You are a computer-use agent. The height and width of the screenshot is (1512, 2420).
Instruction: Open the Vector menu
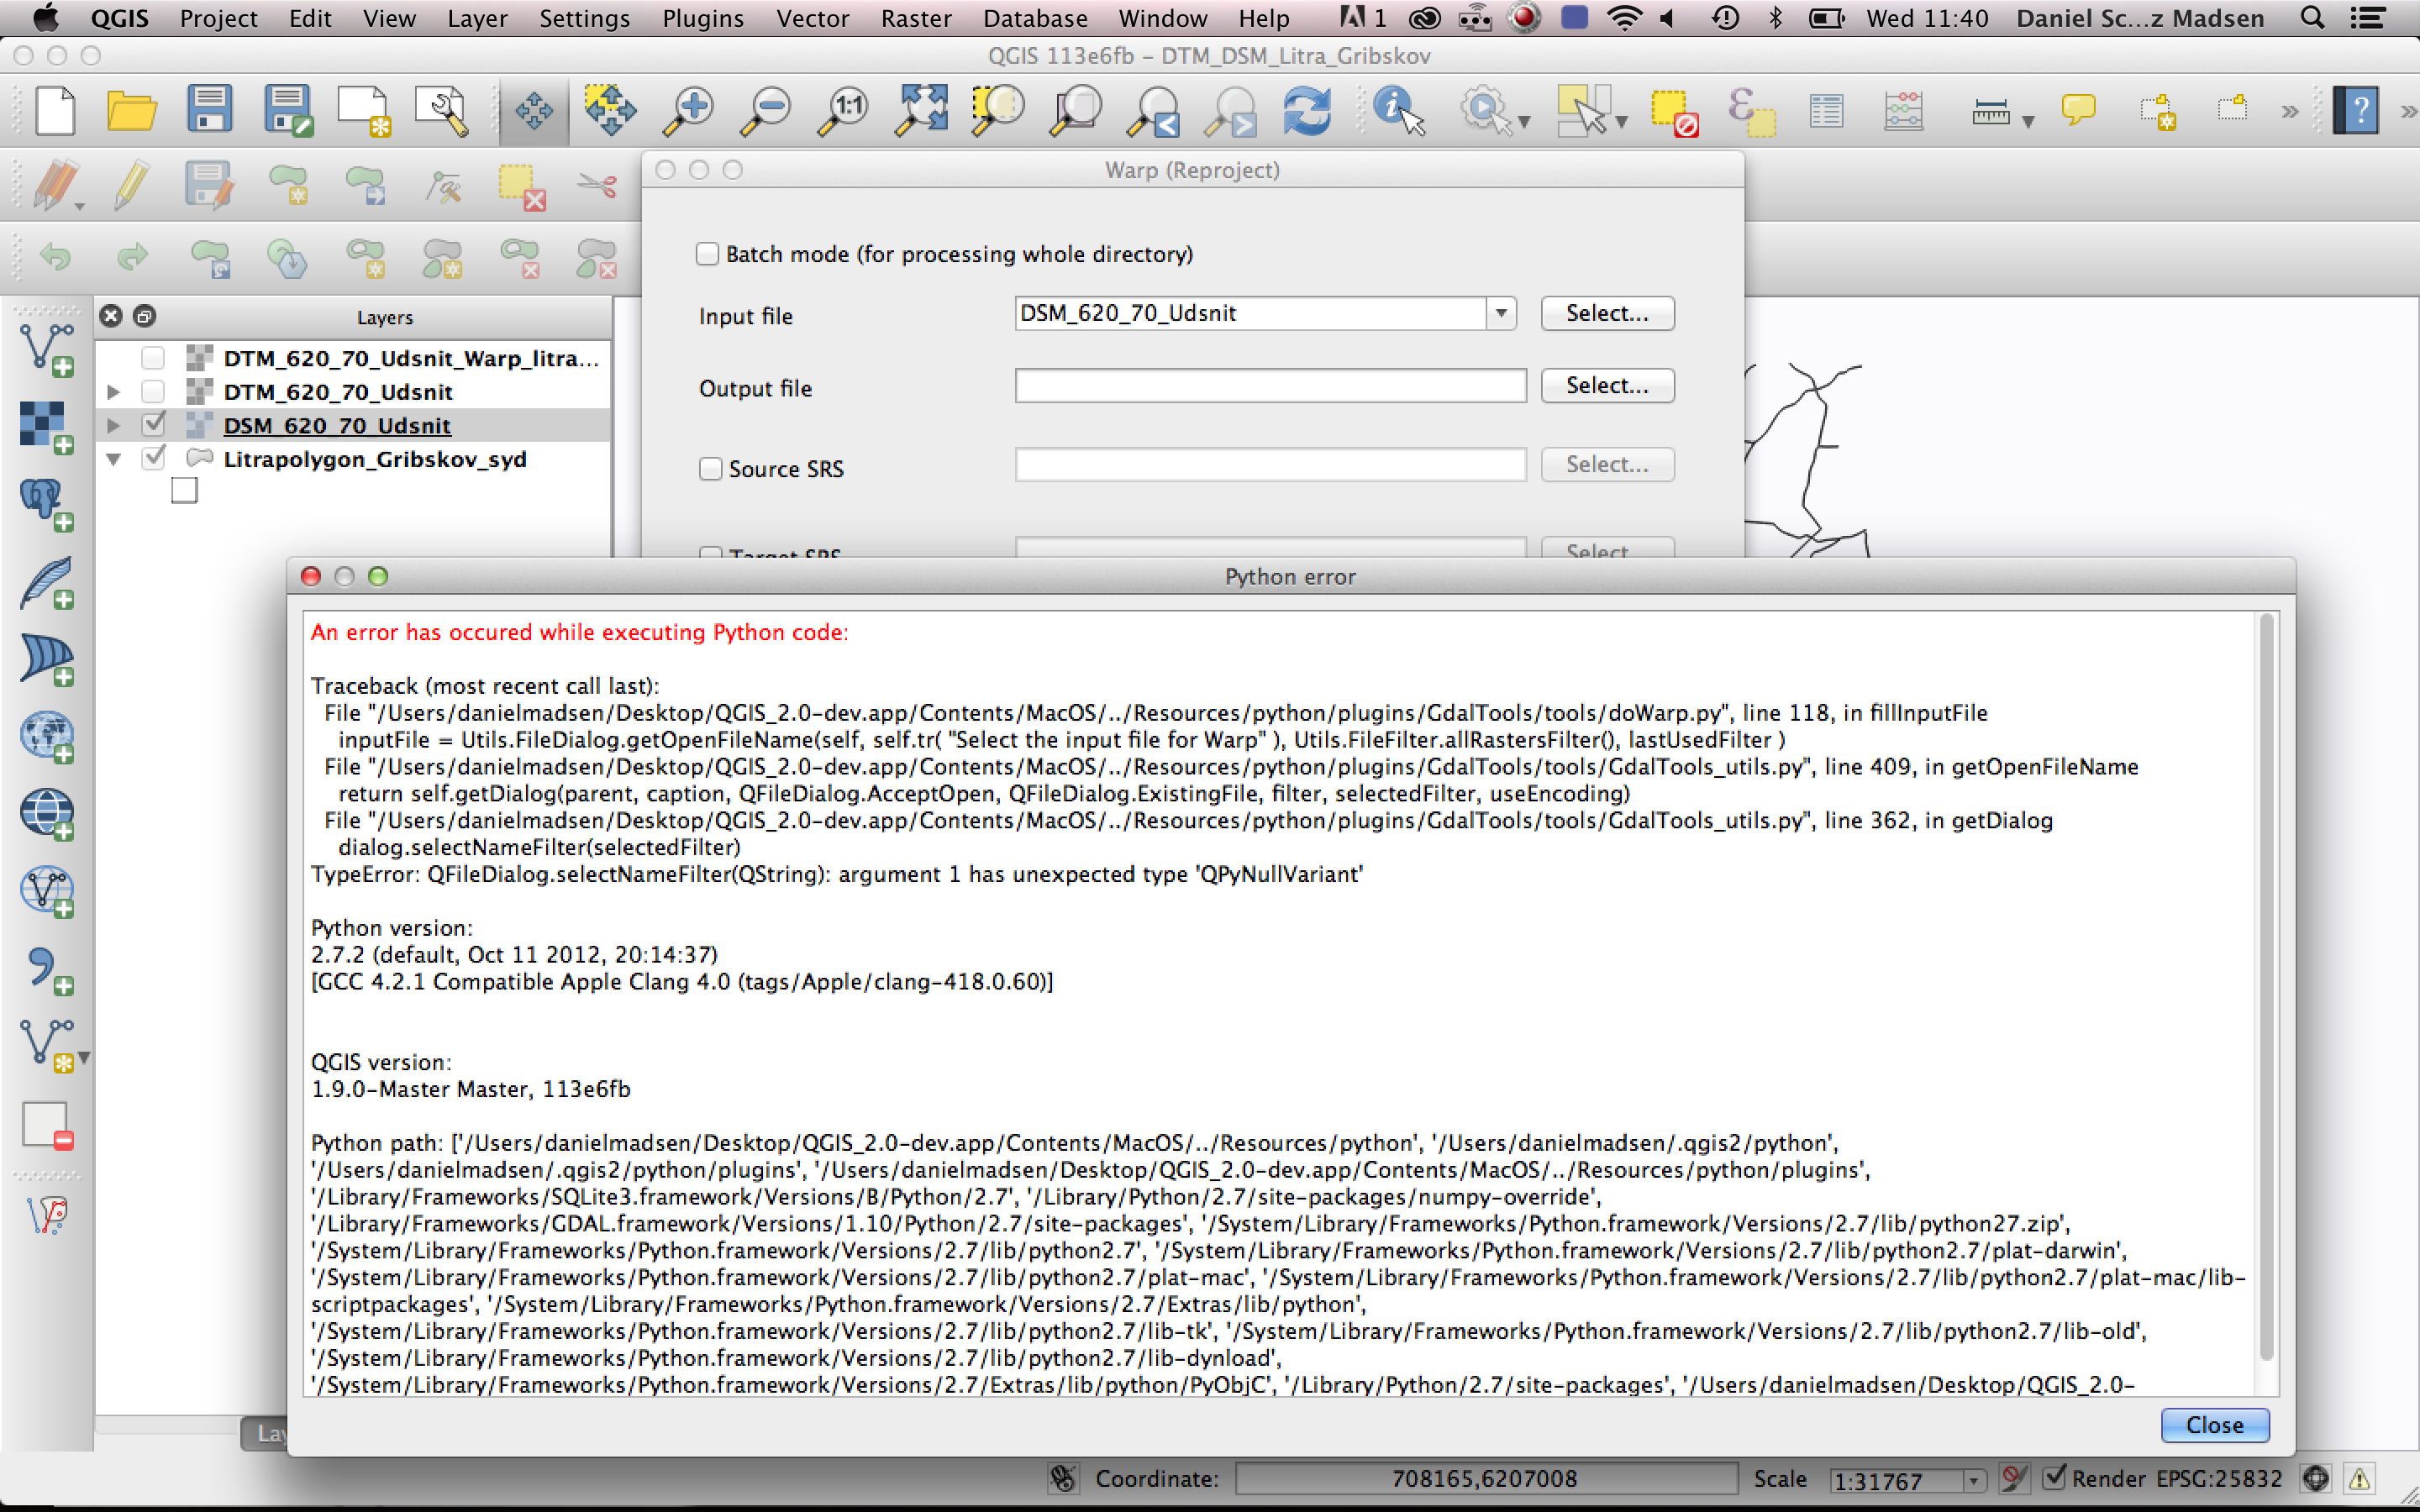point(812,18)
